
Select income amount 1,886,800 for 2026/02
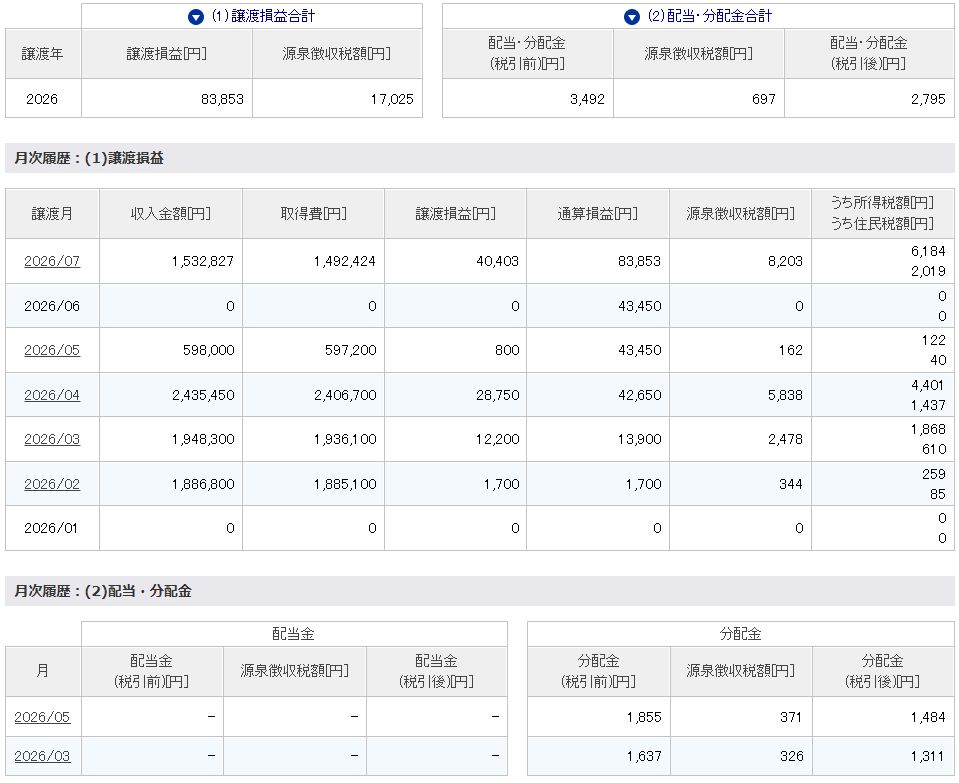(202, 484)
